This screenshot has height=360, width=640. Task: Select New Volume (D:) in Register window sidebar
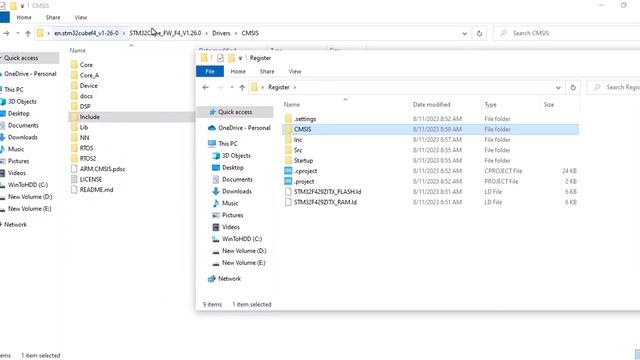point(244,251)
